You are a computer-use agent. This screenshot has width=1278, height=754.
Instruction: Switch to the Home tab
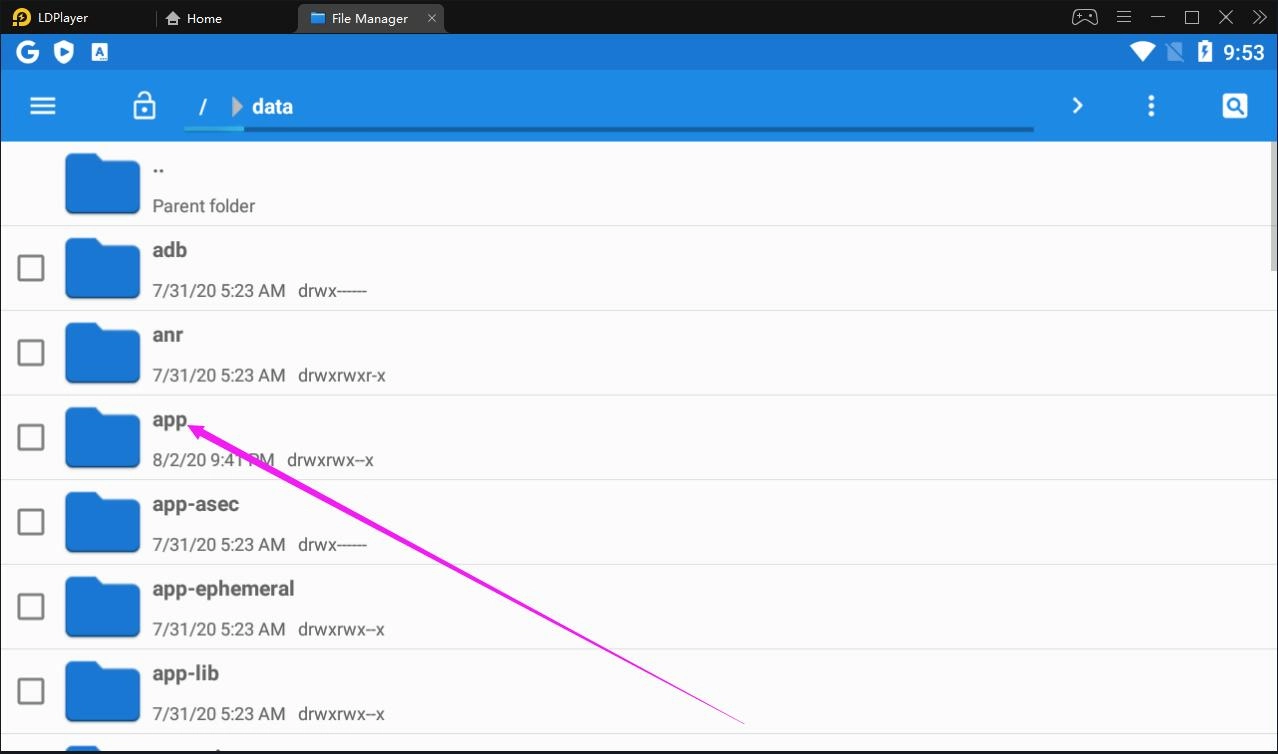coord(194,17)
